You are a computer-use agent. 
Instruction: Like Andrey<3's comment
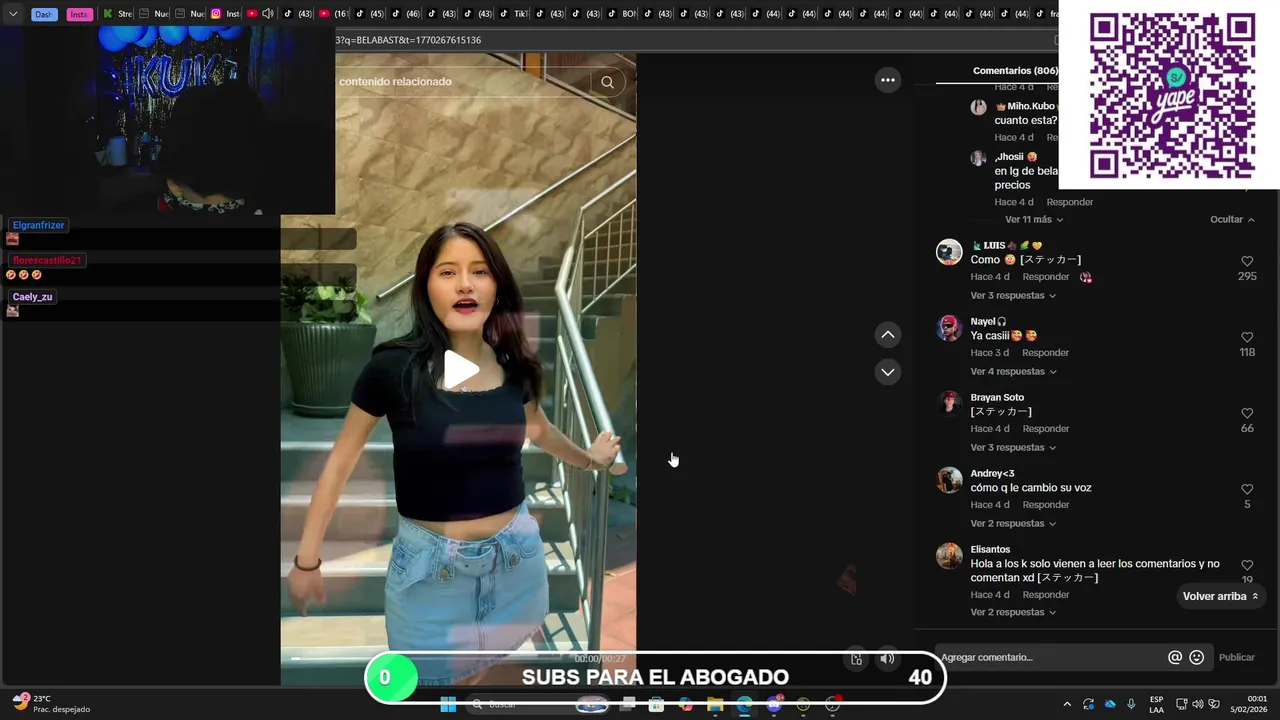pos(1247,489)
